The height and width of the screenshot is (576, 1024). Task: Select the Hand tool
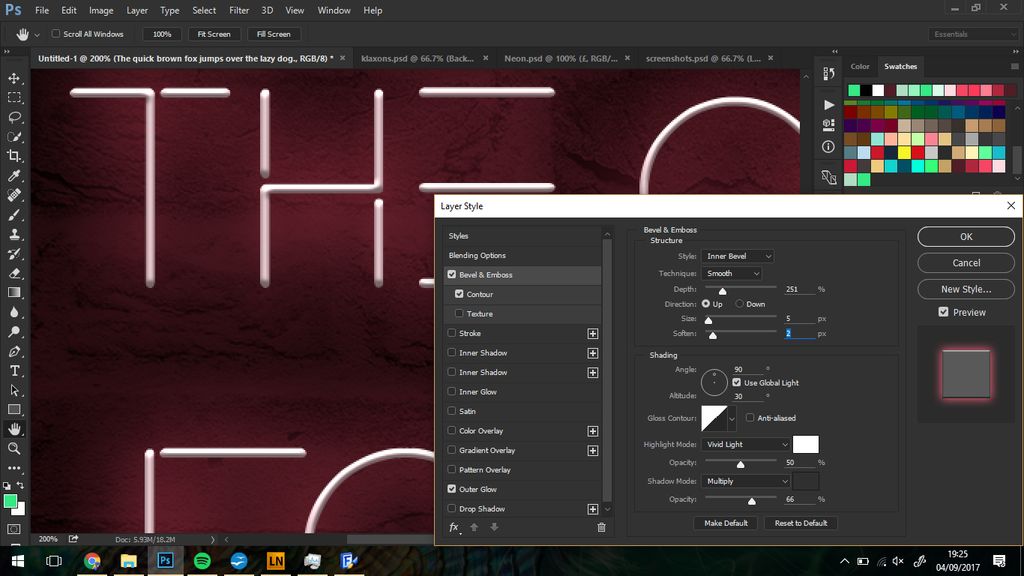[x=14, y=428]
